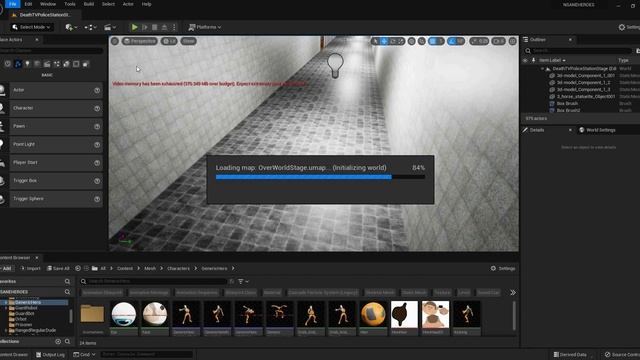Open the Output Log tab
This screenshot has height=360, width=640.
(51, 355)
